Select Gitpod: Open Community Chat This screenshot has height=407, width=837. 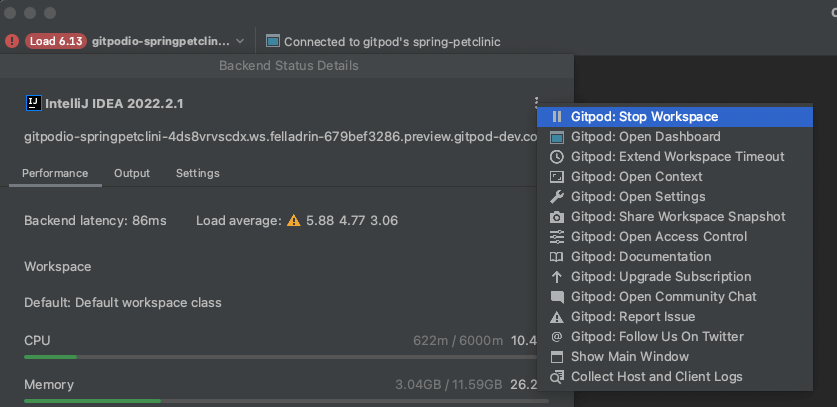[x=675, y=297]
